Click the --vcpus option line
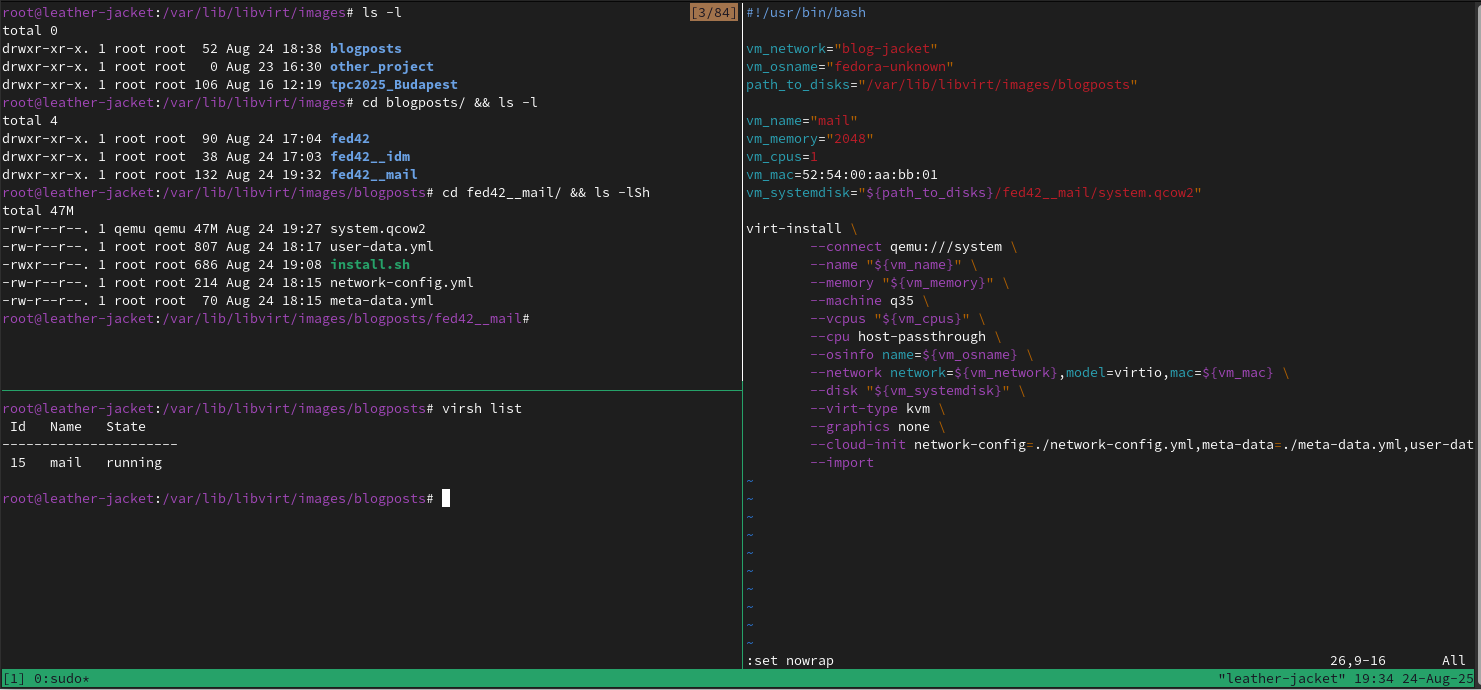The height and width of the screenshot is (690, 1481). pos(898,318)
